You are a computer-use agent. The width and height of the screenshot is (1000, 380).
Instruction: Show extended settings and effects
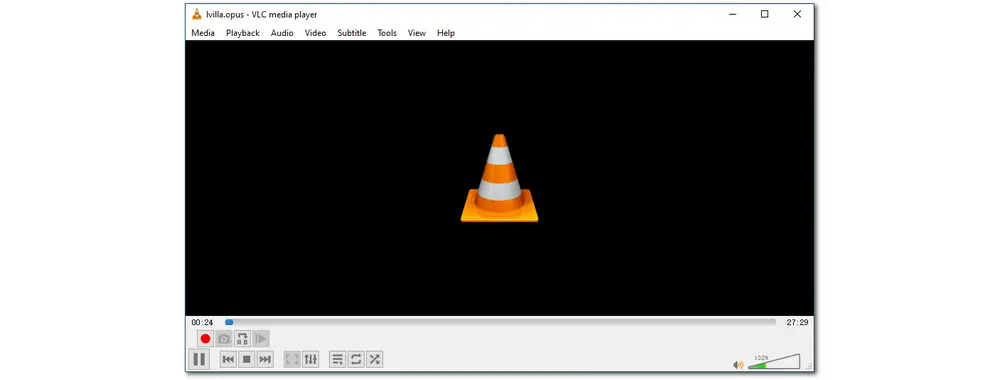pyautogui.click(x=311, y=360)
